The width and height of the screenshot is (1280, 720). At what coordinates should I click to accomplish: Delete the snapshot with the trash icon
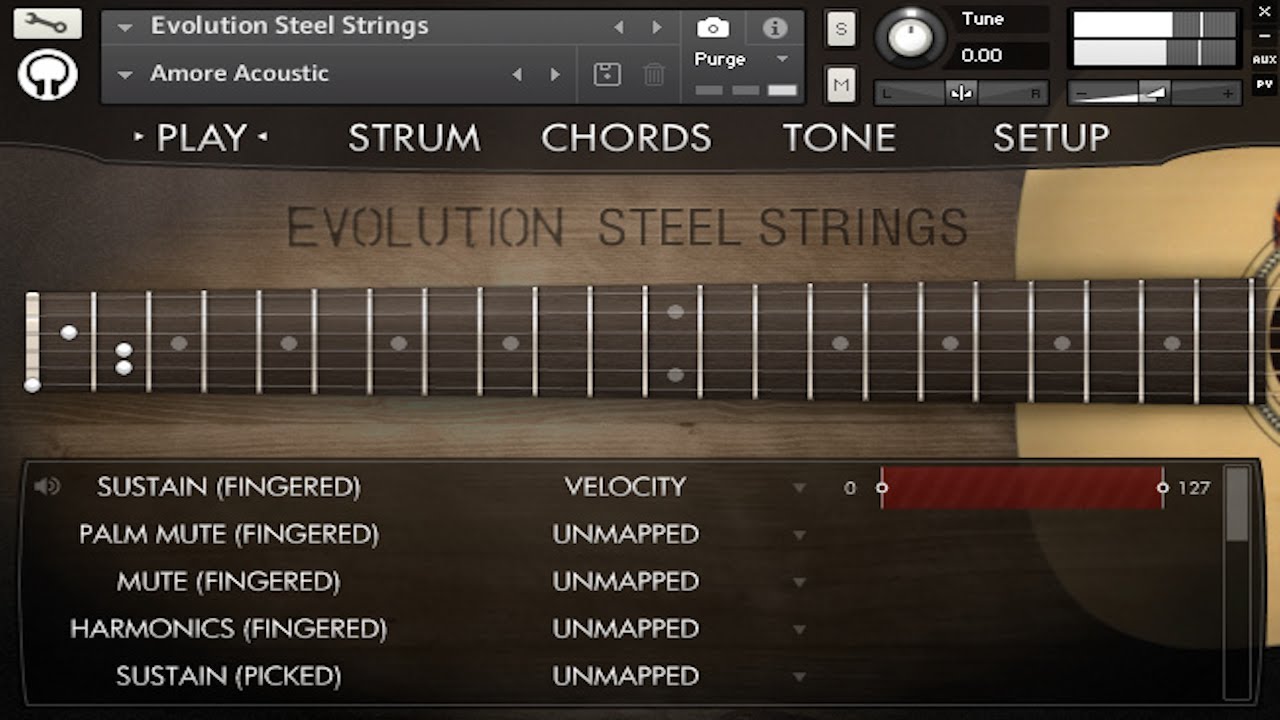654,74
